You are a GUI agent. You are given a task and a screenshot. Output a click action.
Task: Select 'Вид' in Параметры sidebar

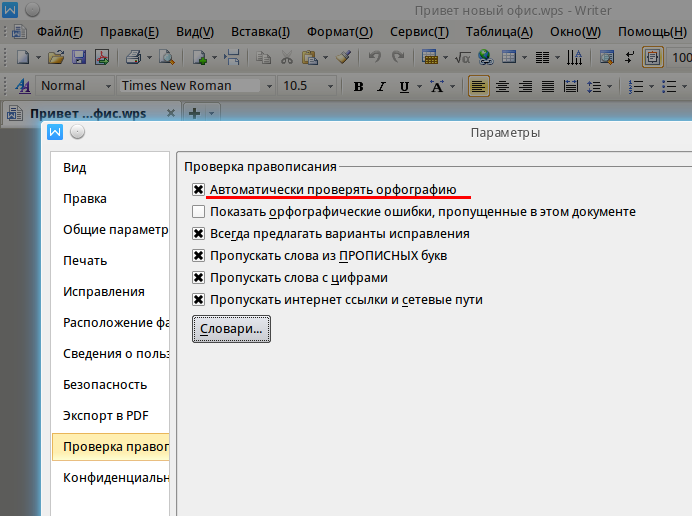tap(110, 168)
